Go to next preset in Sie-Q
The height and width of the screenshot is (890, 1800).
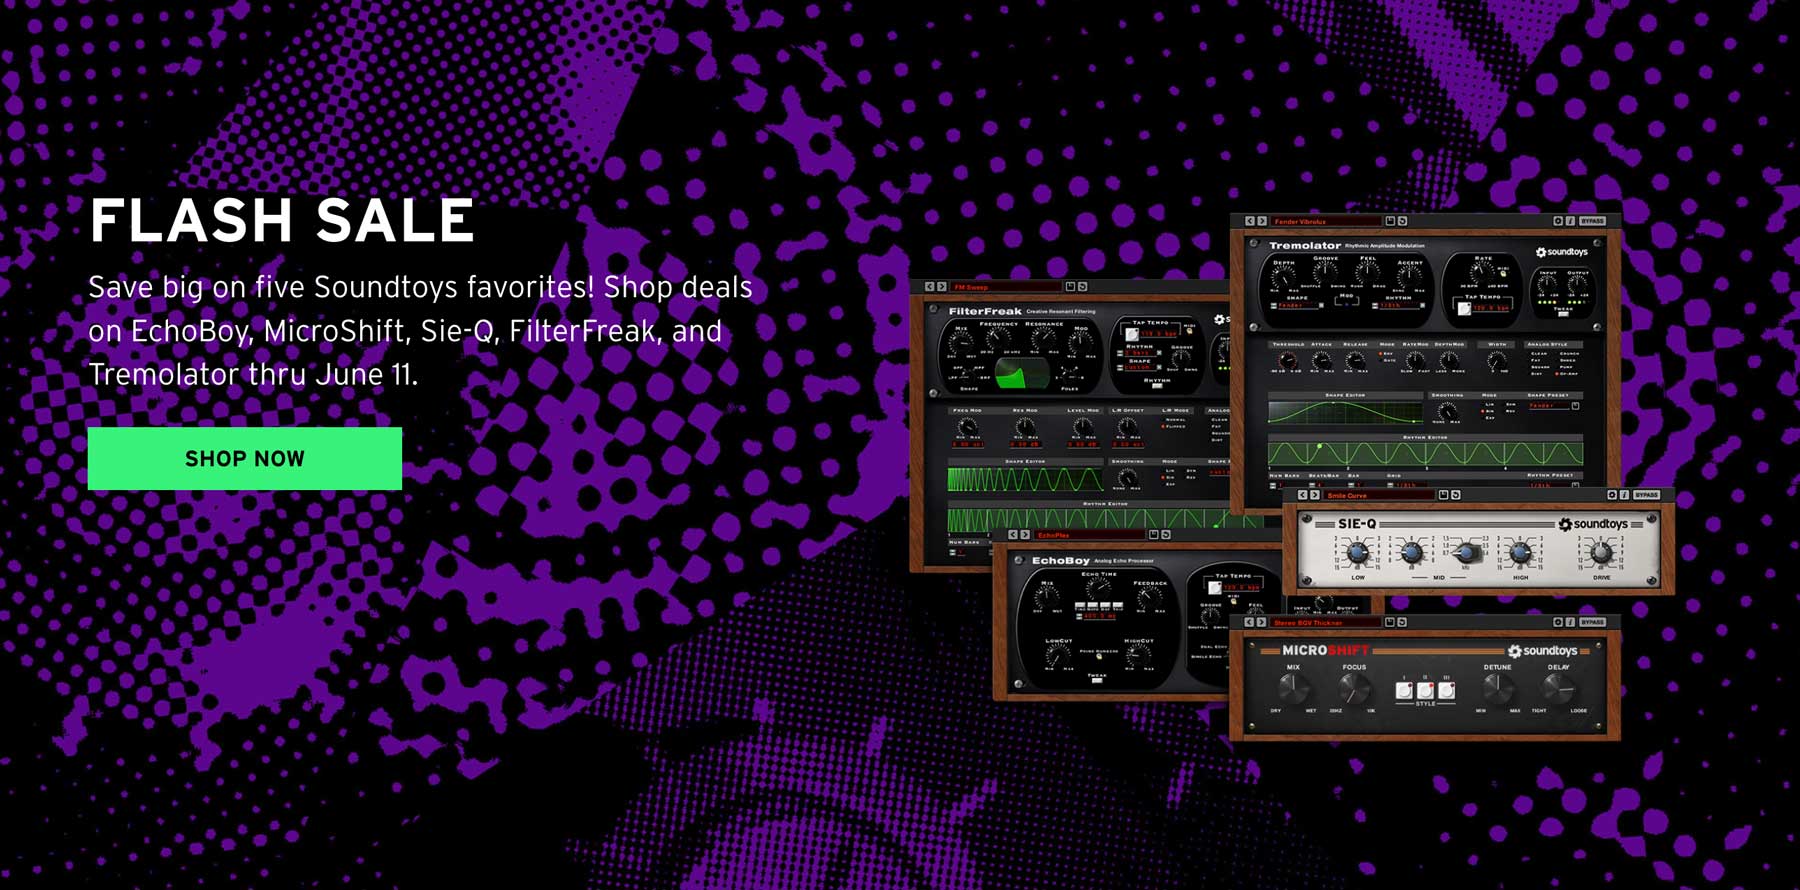point(1315,495)
